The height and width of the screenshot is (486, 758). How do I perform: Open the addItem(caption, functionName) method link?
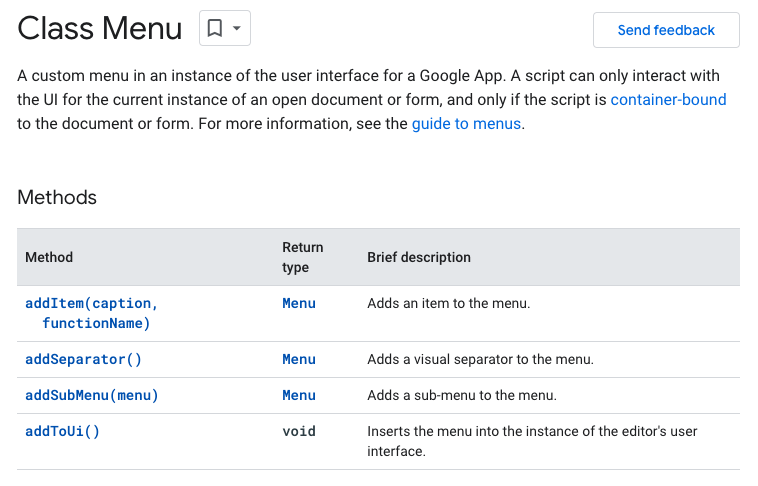(91, 313)
